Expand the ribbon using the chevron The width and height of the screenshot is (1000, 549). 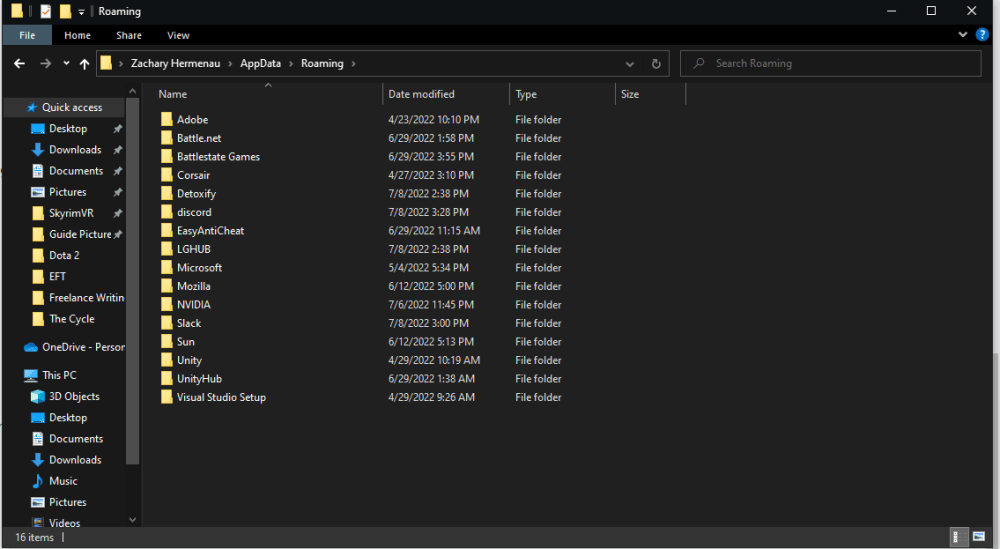[x=965, y=35]
